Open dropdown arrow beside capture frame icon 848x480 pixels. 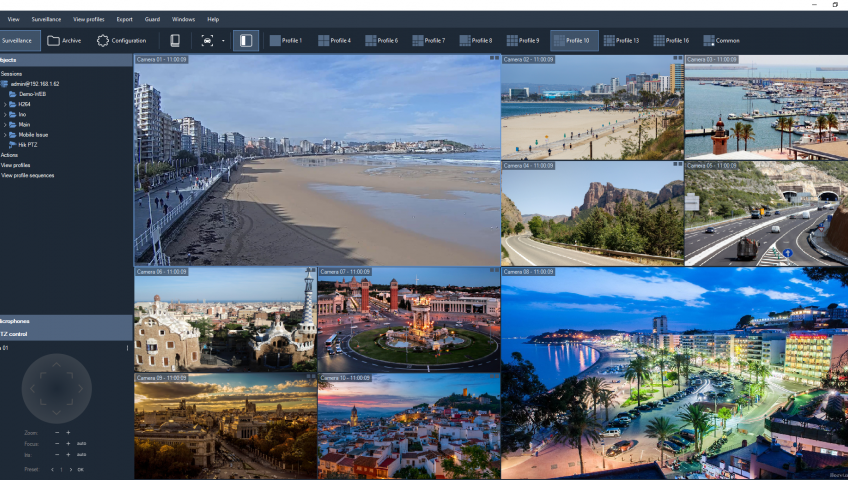[x=222, y=41]
